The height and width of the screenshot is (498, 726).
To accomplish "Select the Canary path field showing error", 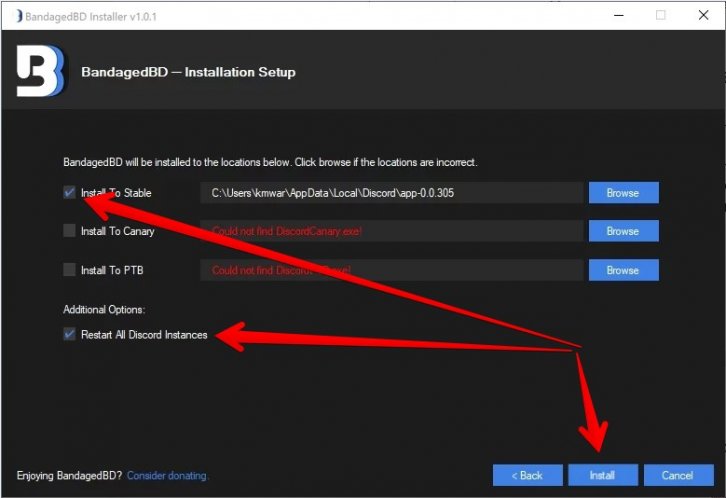I will click(392, 231).
